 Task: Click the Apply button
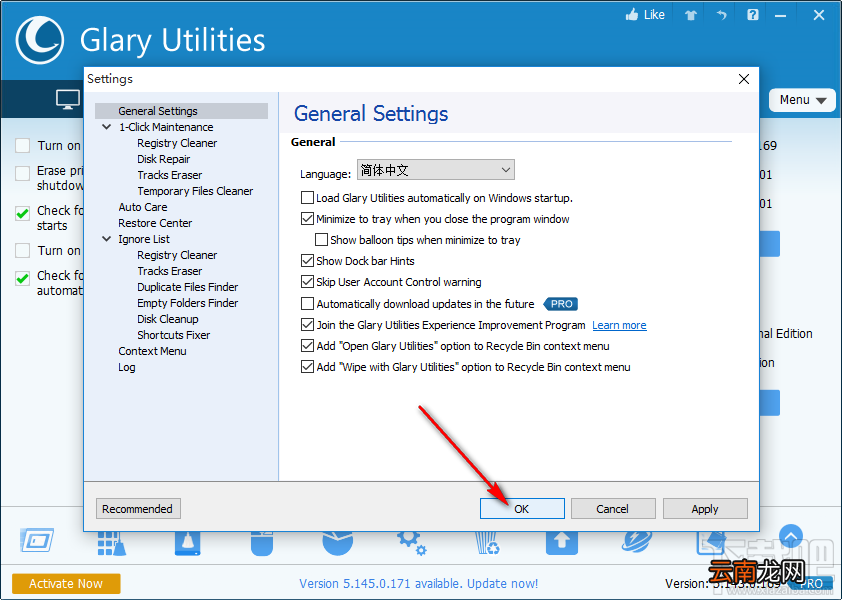click(705, 509)
